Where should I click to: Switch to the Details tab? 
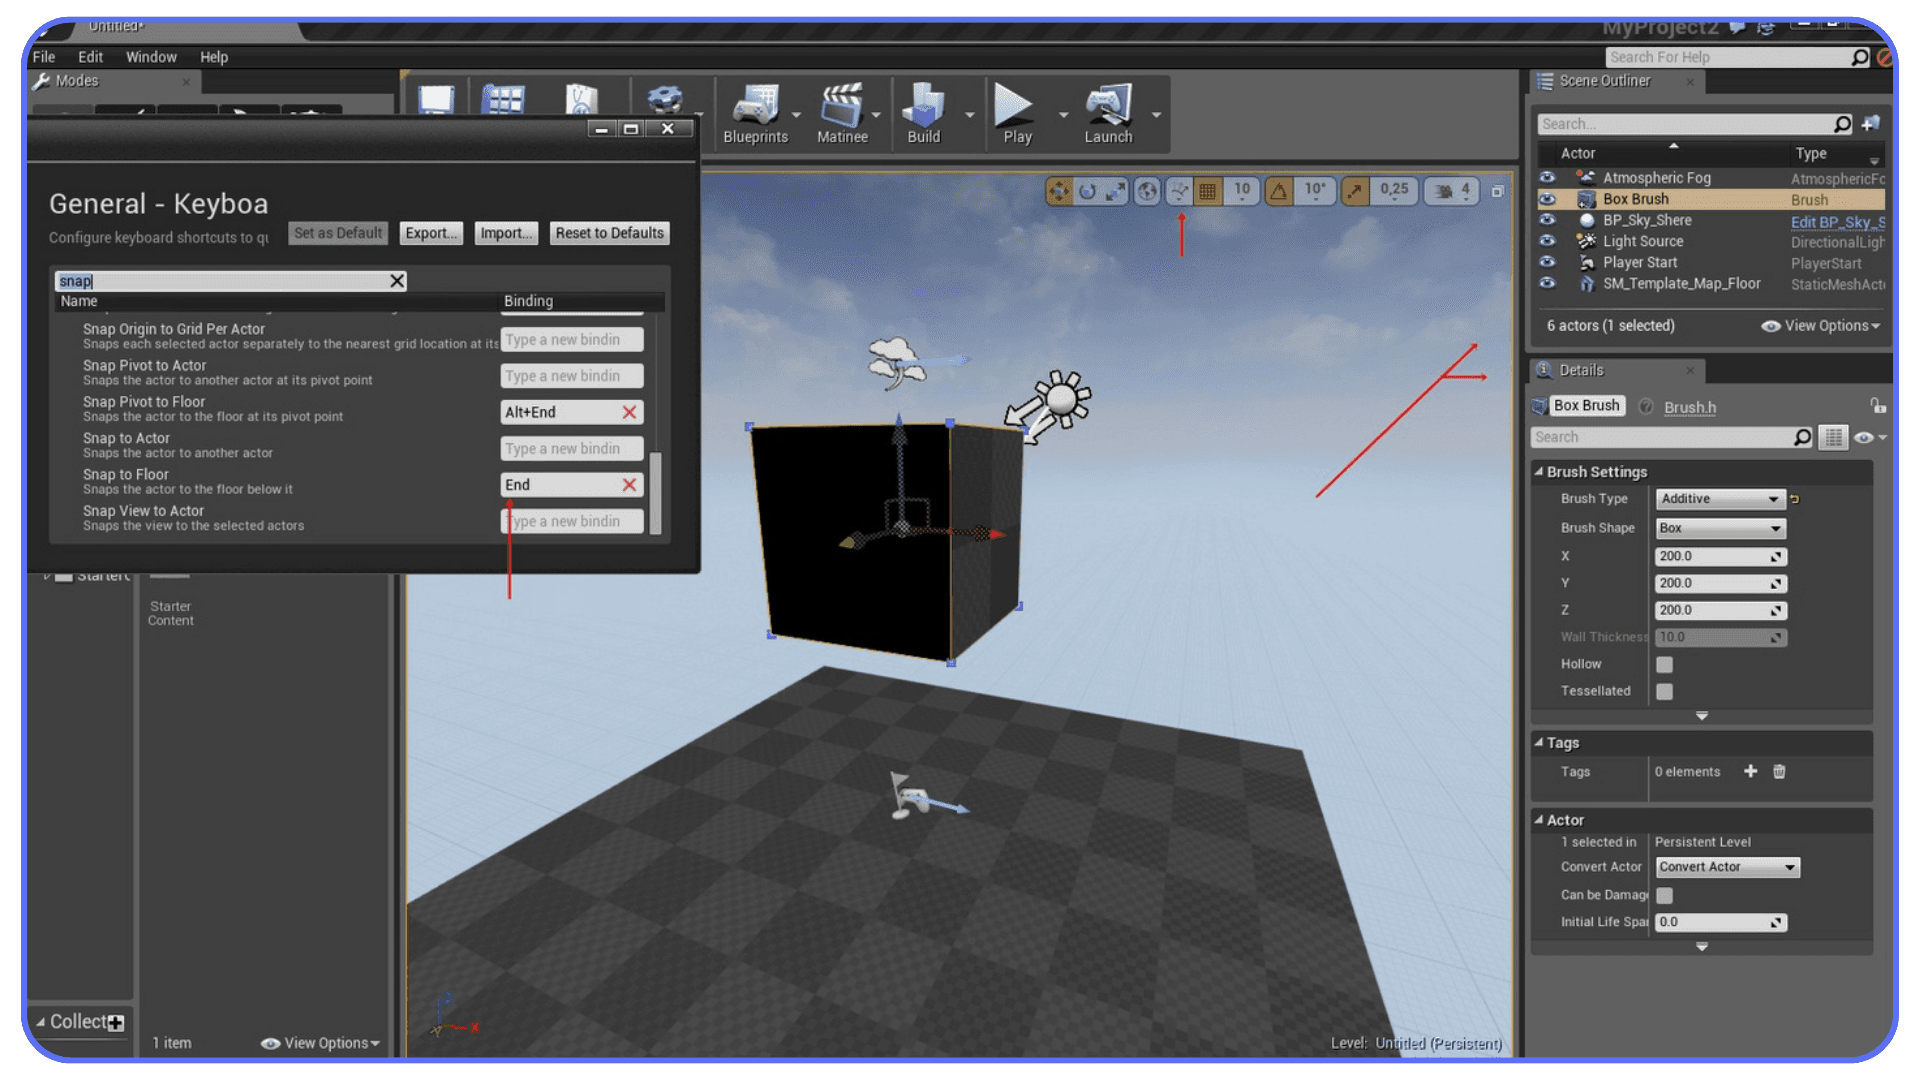tap(1582, 370)
